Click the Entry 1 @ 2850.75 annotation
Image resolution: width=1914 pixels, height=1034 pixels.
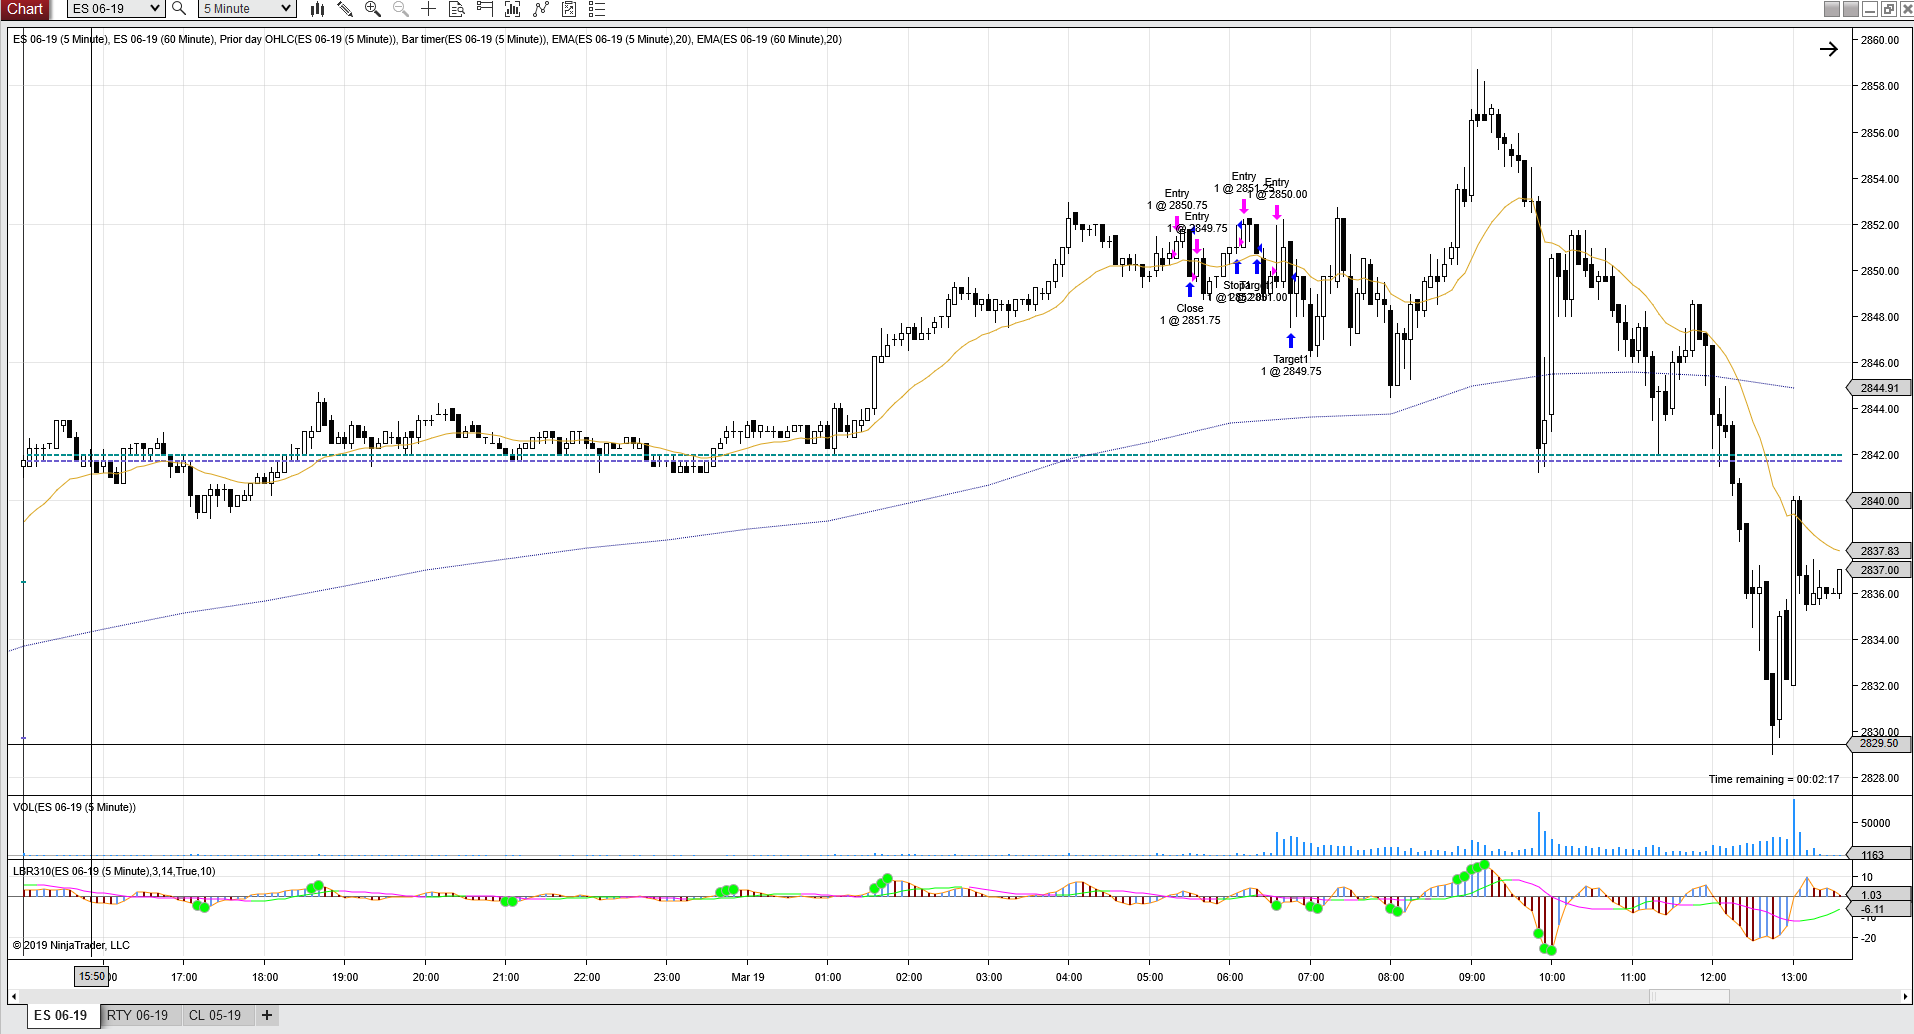pyautogui.click(x=1177, y=199)
